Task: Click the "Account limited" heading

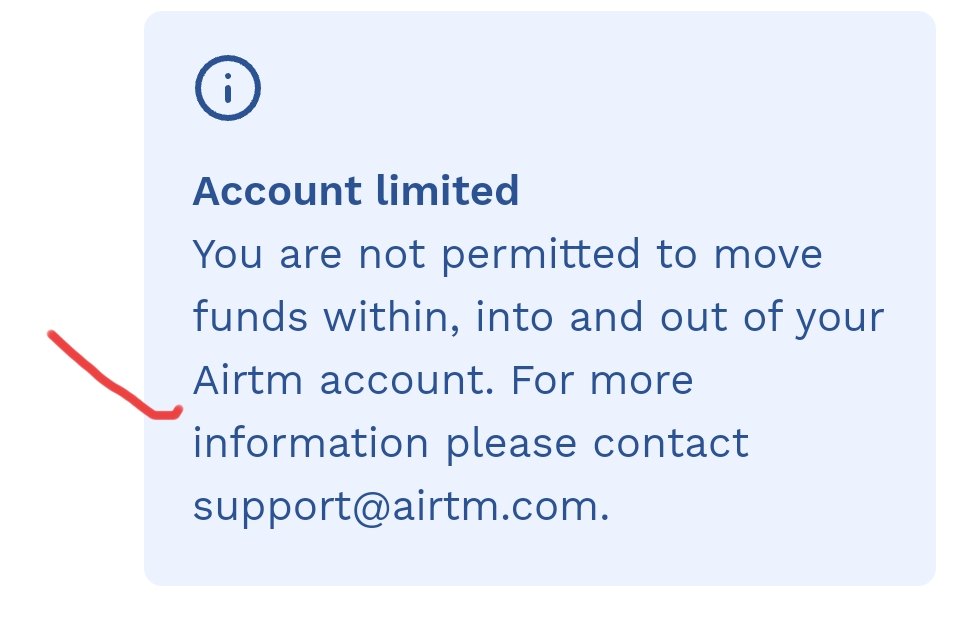Action: (355, 190)
